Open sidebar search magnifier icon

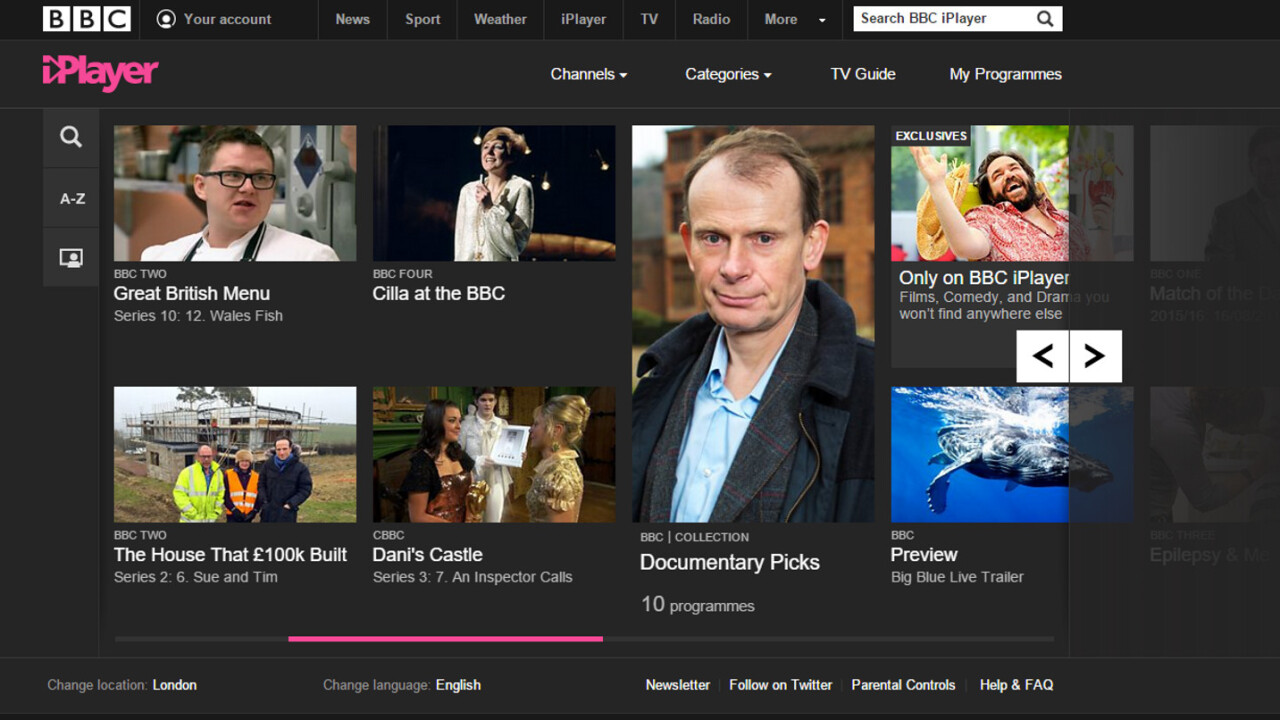[x=71, y=137]
